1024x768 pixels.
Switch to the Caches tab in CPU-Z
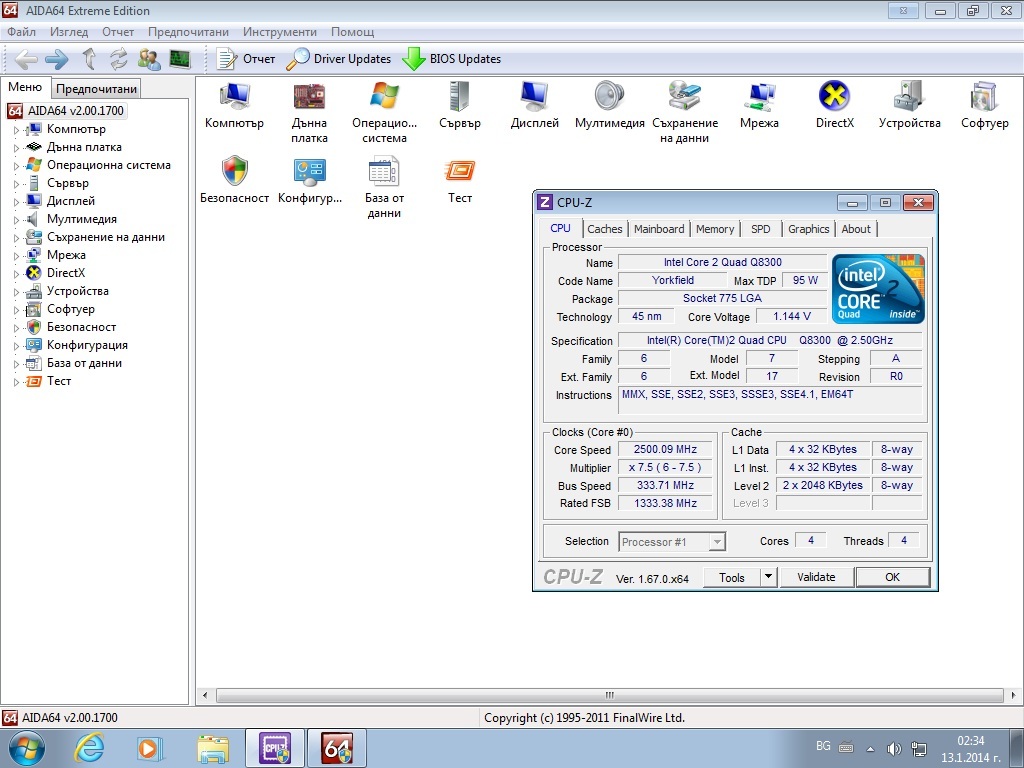pos(605,229)
